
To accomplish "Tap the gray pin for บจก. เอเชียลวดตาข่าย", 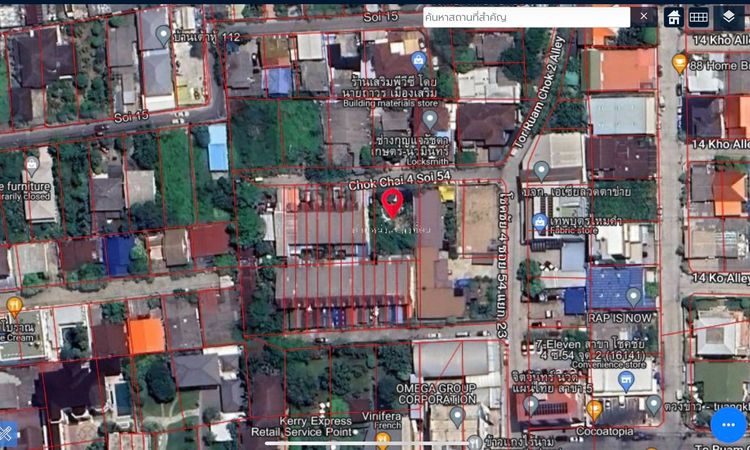I will (541, 171).
